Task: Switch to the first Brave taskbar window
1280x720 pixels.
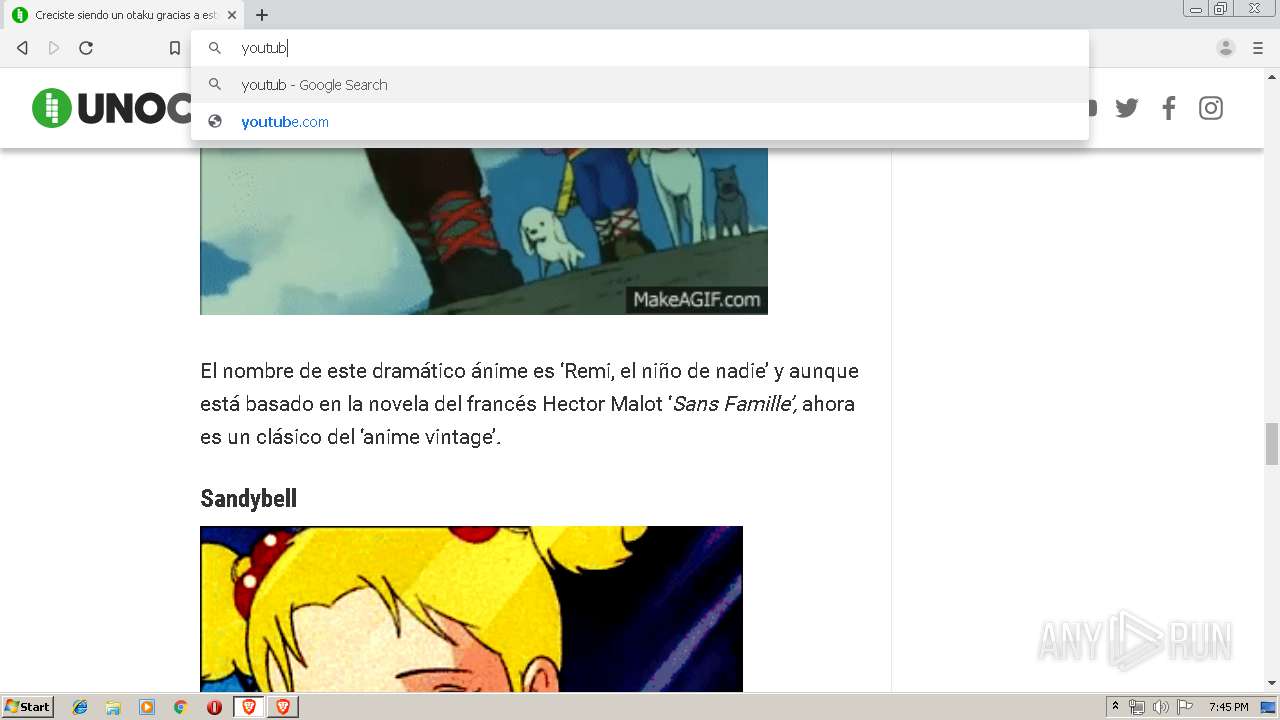Action: coord(249,707)
